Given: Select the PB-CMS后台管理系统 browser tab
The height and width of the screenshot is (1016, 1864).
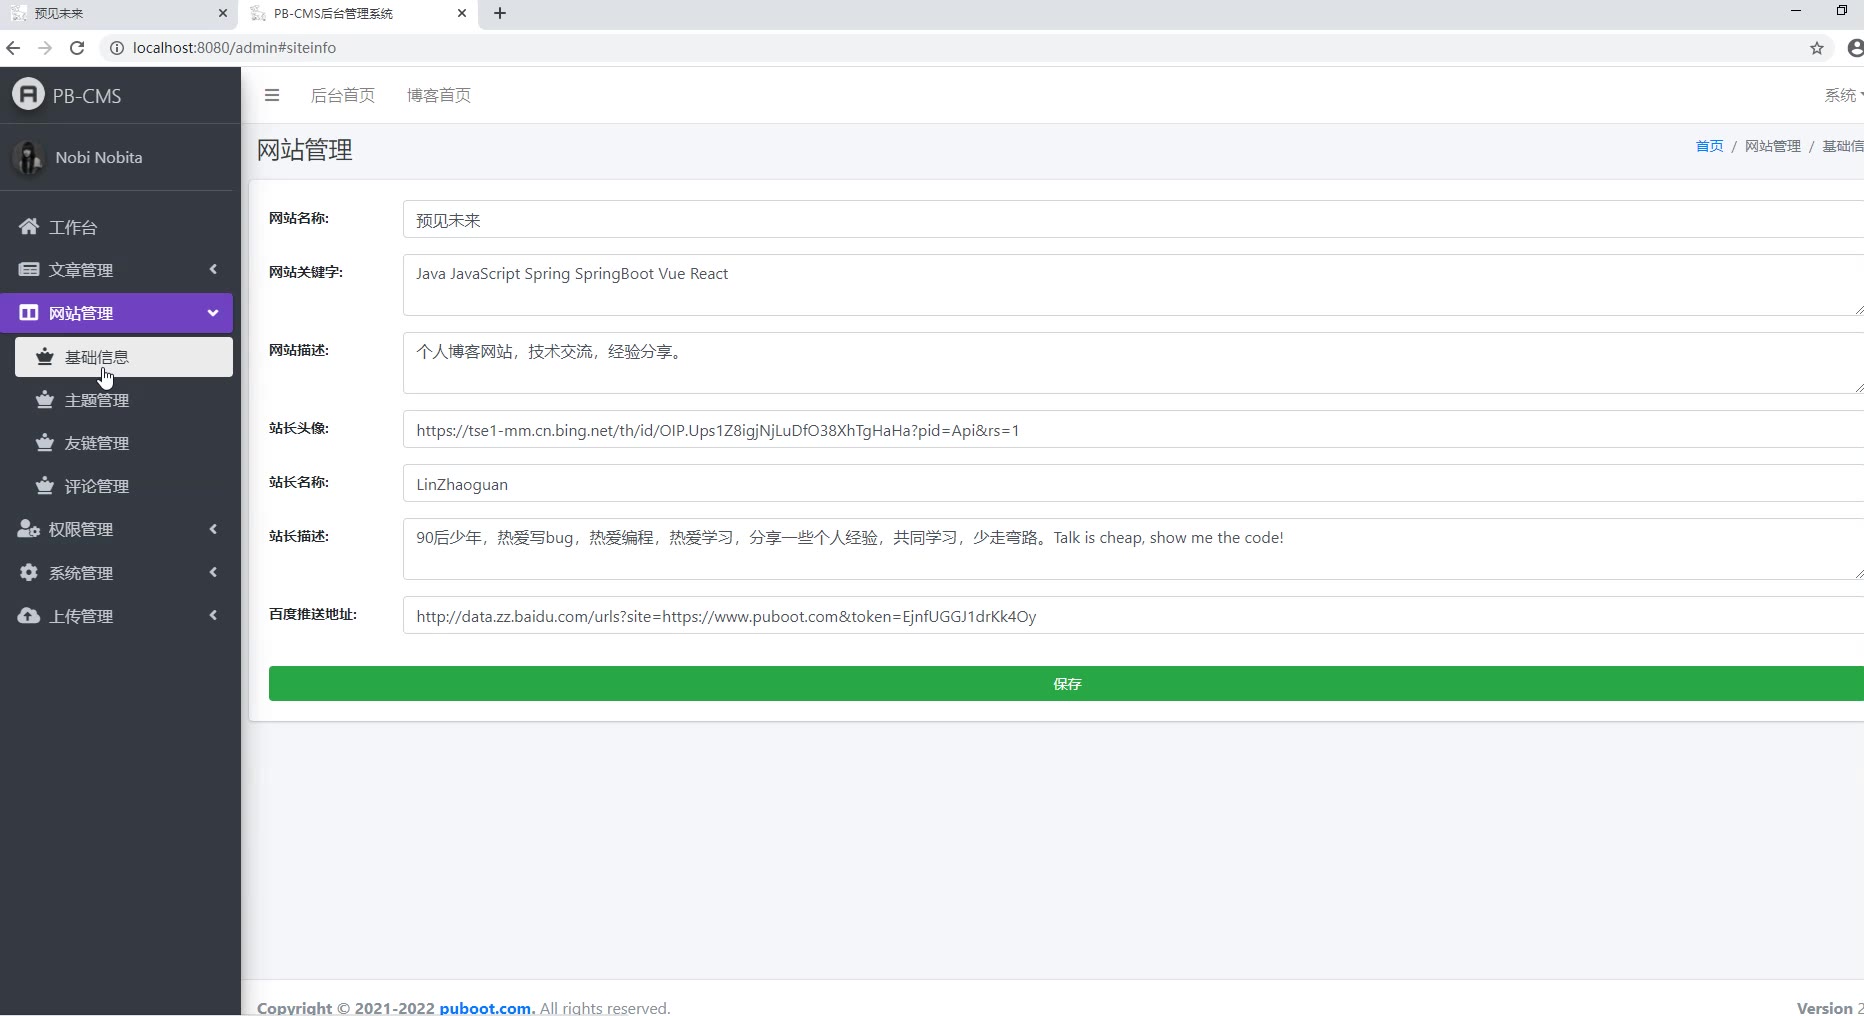Looking at the screenshot, I should coord(358,13).
